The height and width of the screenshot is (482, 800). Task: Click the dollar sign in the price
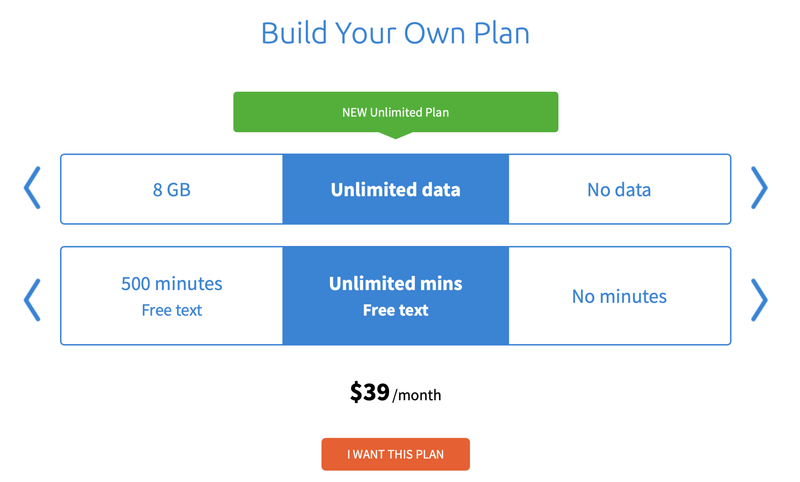355,393
